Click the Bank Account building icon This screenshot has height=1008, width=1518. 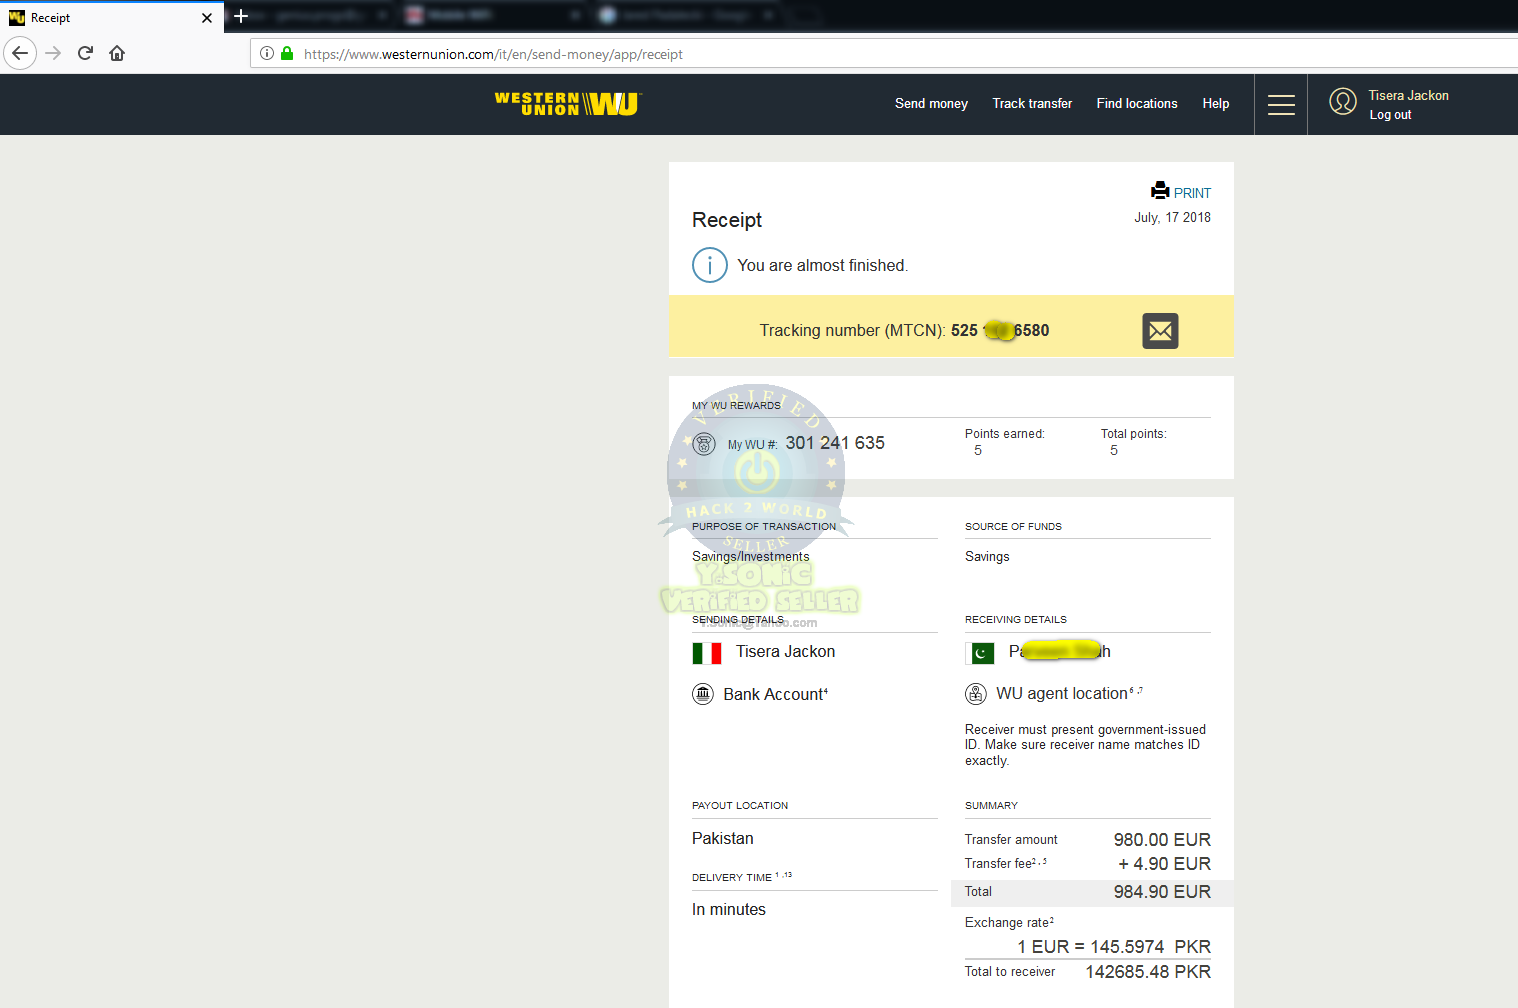click(703, 694)
